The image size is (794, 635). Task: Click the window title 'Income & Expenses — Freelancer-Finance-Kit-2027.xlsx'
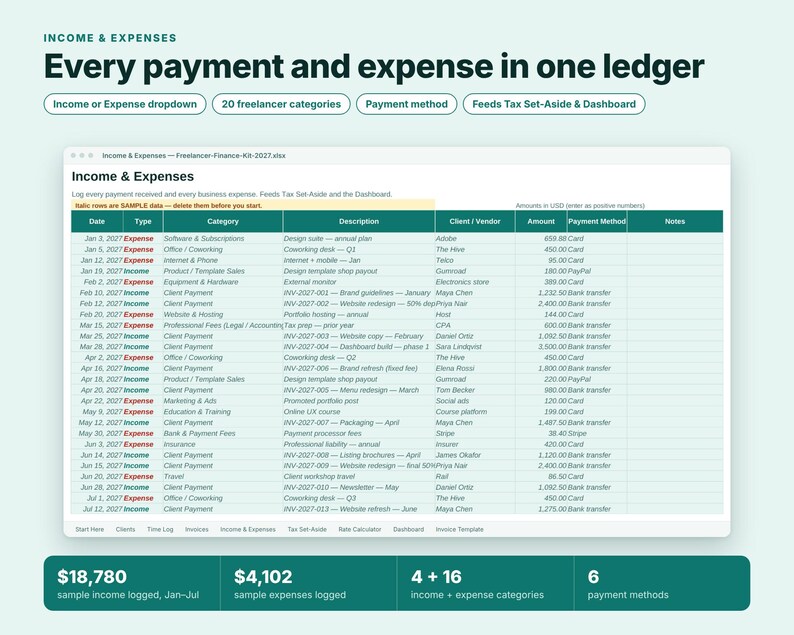194,155
